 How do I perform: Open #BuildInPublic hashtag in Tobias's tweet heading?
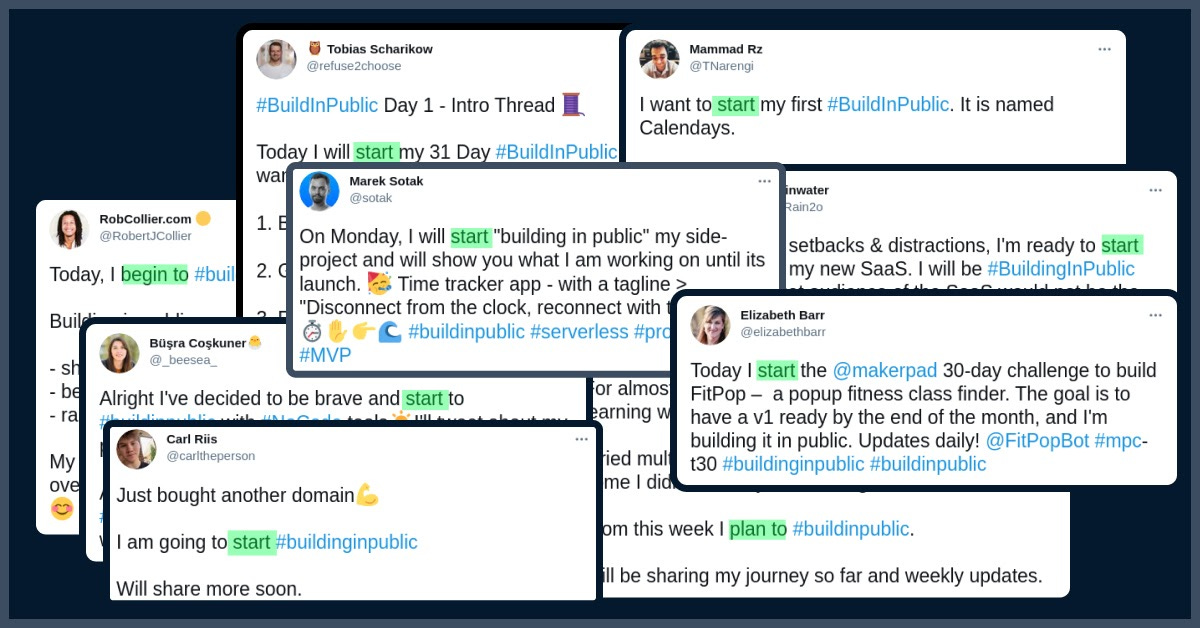coord(318,105)
